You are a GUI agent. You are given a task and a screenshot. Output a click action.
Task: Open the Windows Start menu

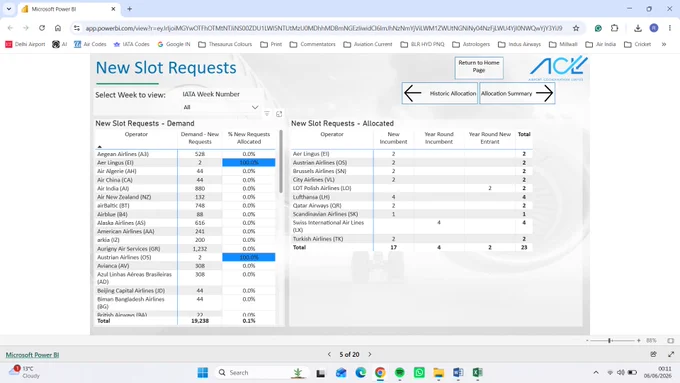coord(203,373)
